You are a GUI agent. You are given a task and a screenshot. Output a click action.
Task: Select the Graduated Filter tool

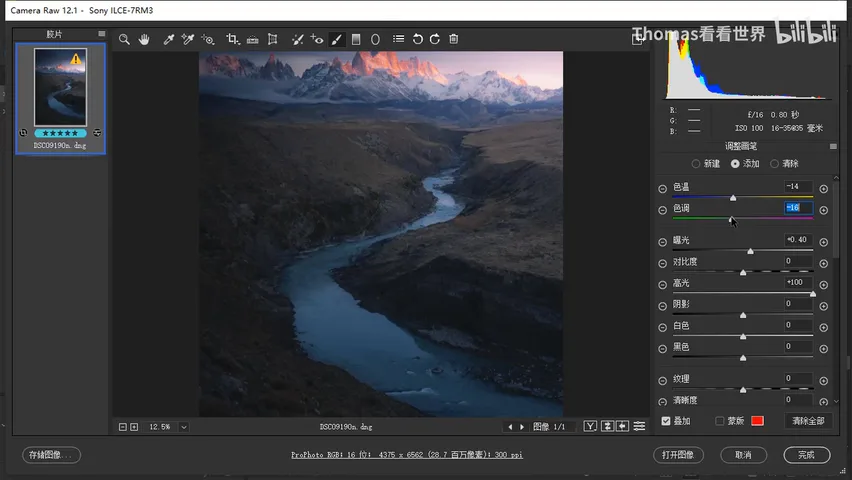click(356, 39)
